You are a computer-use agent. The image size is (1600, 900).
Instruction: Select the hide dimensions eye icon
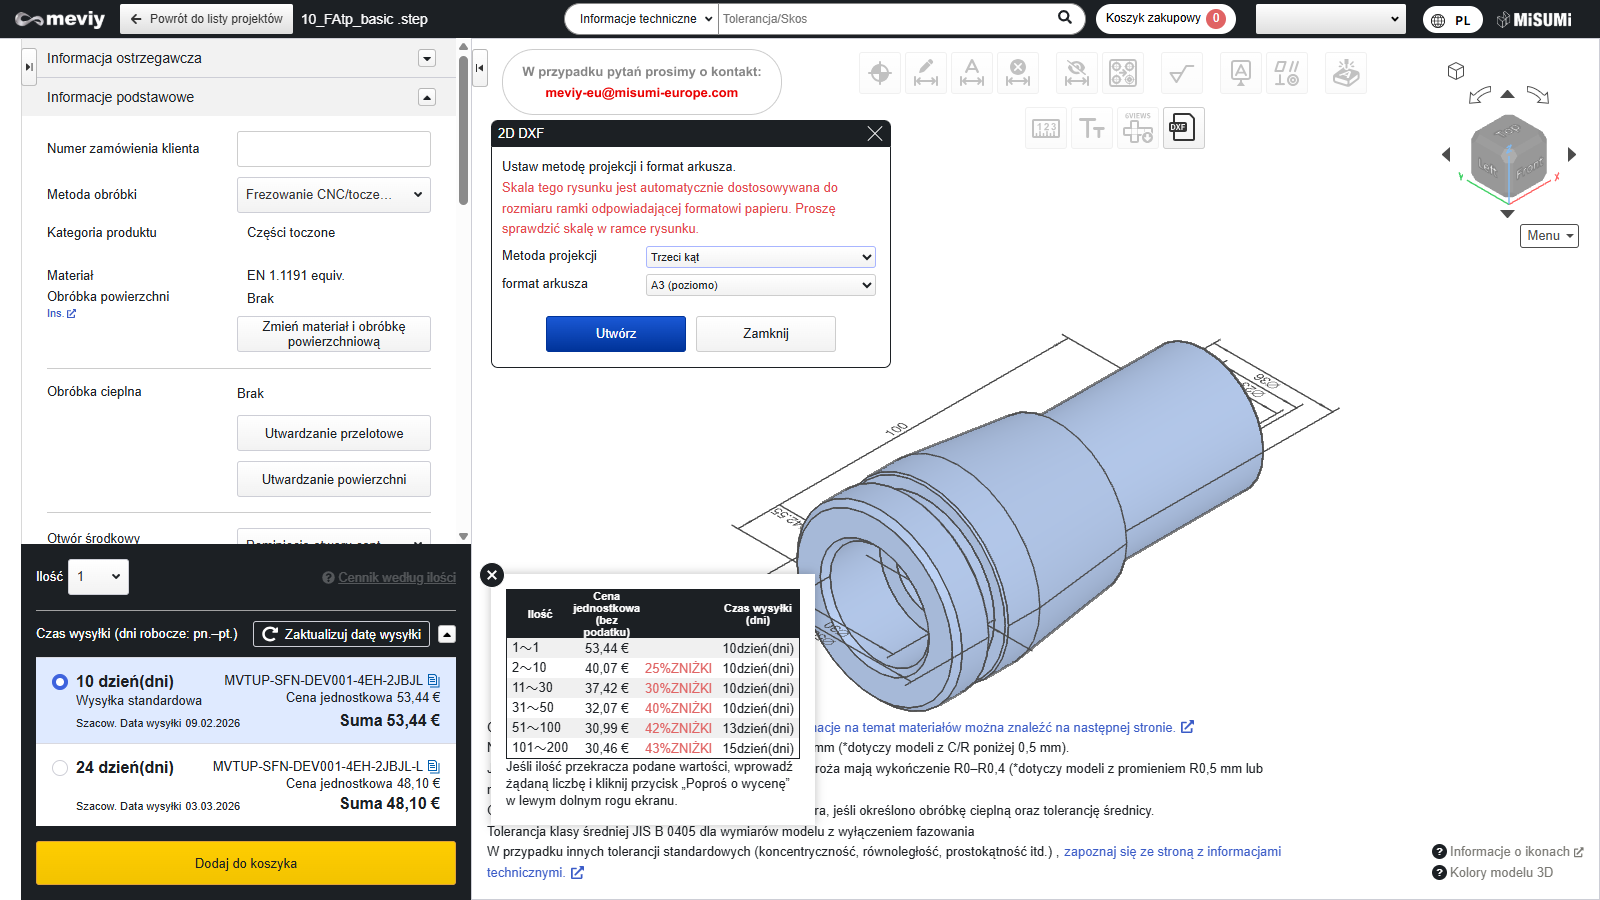[1076, 73]
